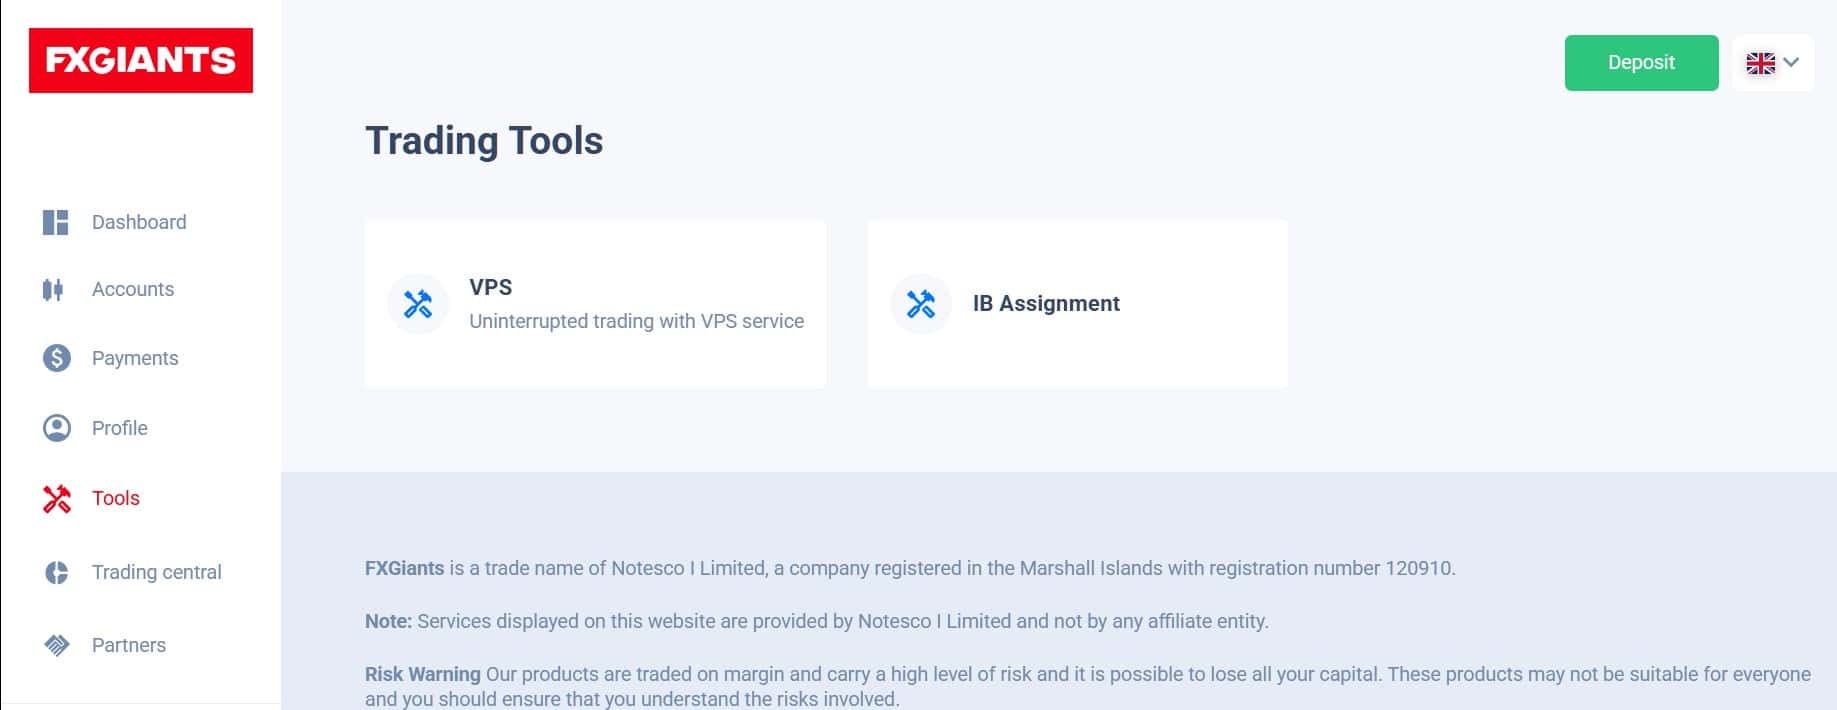This screenshot has width=1837, height=710.
Task: Click the Accounts candlestick icon
Action: point(54,290)
